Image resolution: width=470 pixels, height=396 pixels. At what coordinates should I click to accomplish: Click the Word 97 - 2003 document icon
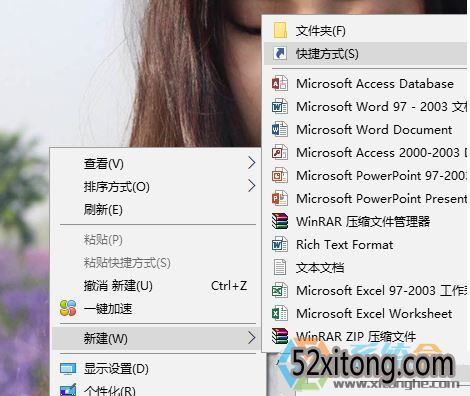(280, 107)
